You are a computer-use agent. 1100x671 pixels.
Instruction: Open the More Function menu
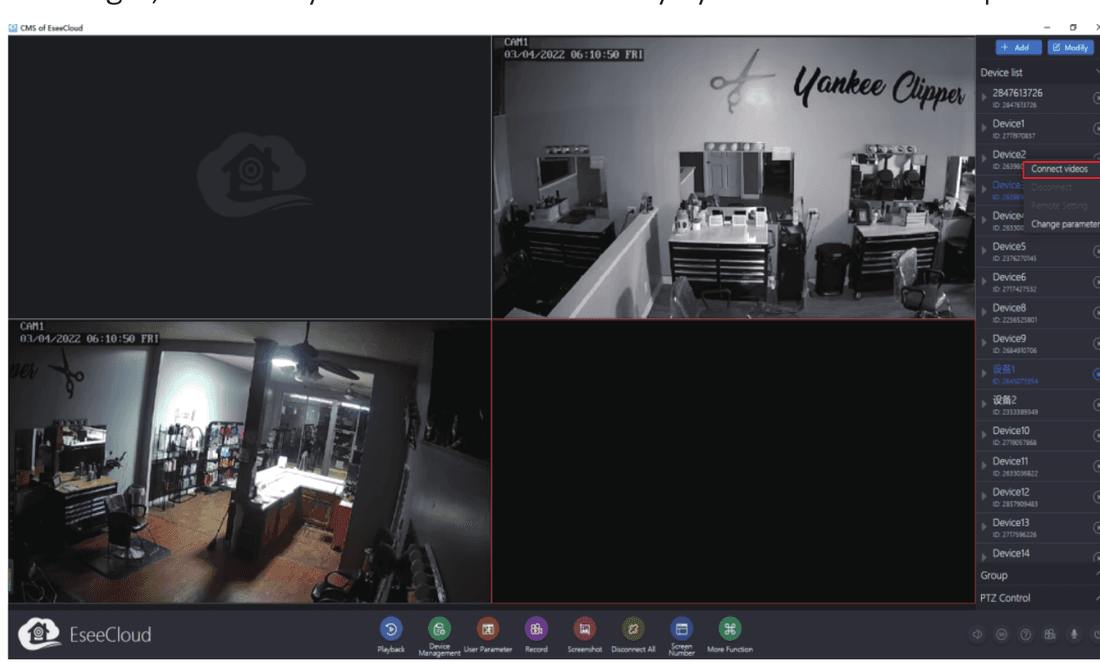pos(730,629)
